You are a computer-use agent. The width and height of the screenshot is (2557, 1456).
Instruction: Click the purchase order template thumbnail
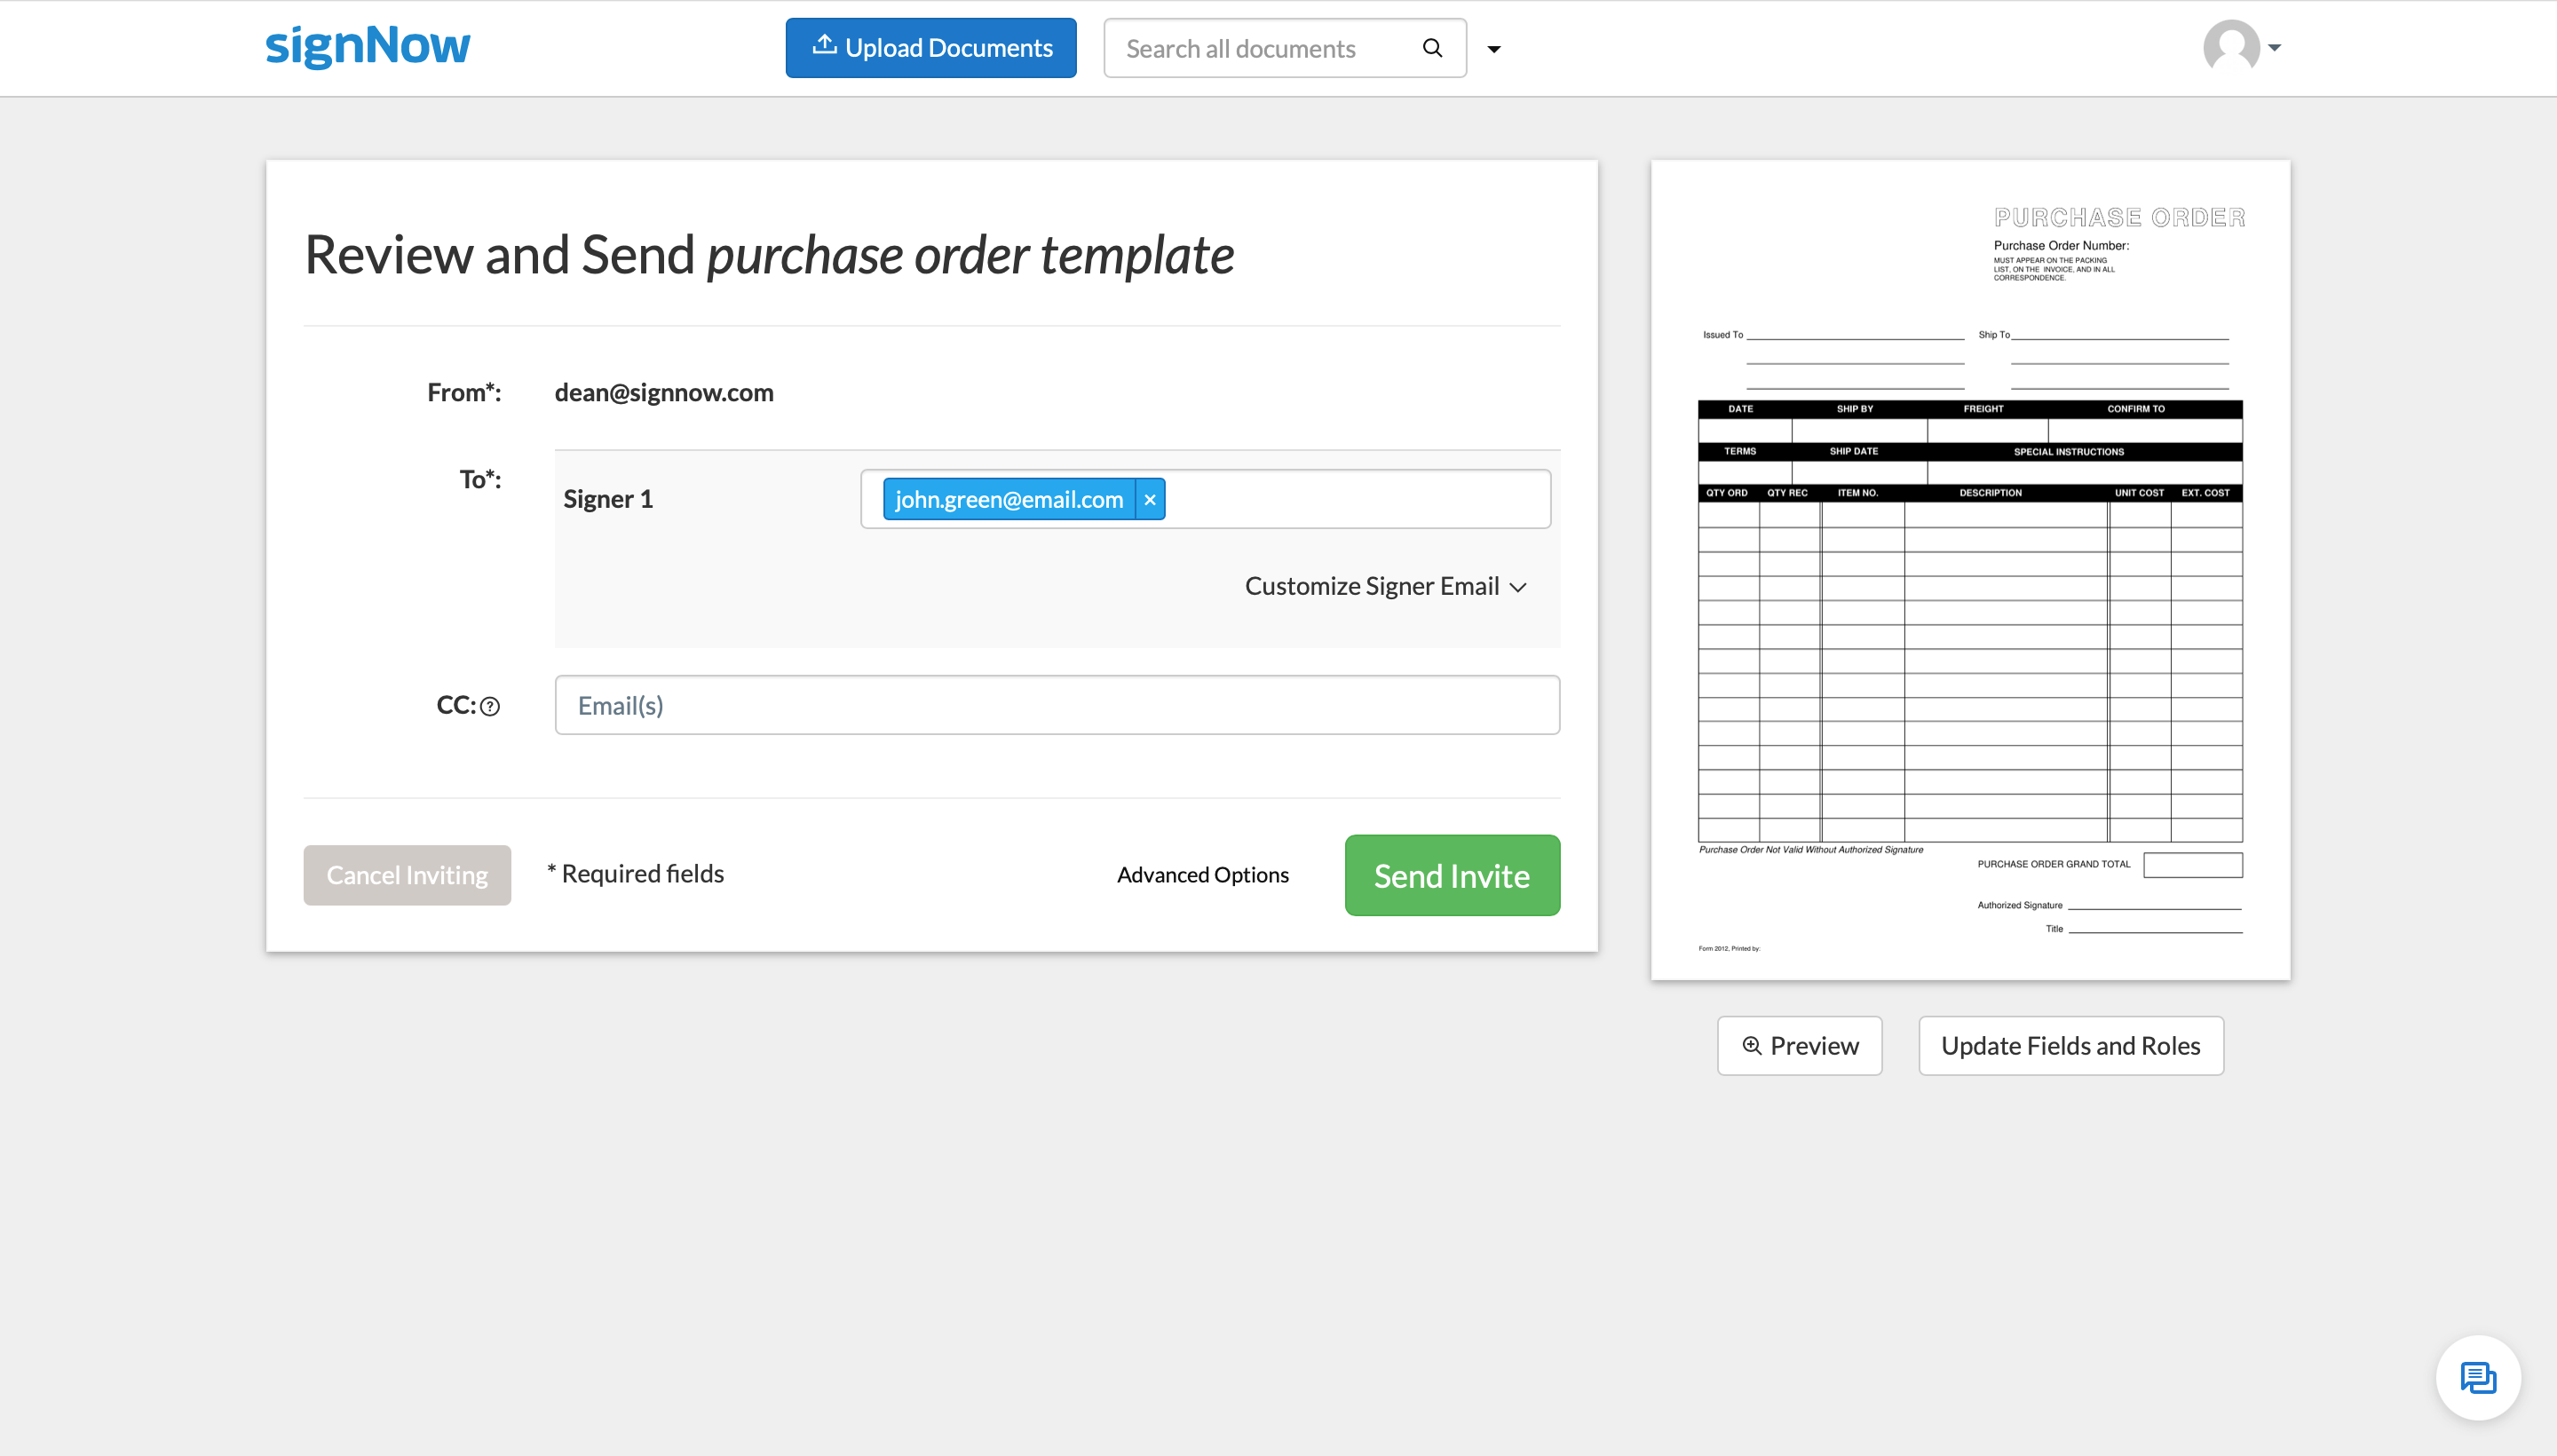click(x=1970, y=569)
